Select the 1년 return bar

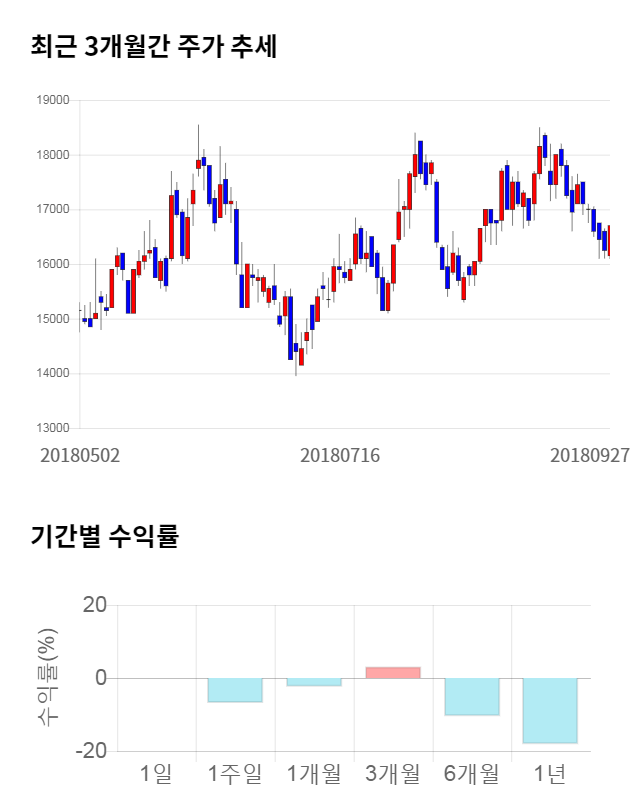550,710
